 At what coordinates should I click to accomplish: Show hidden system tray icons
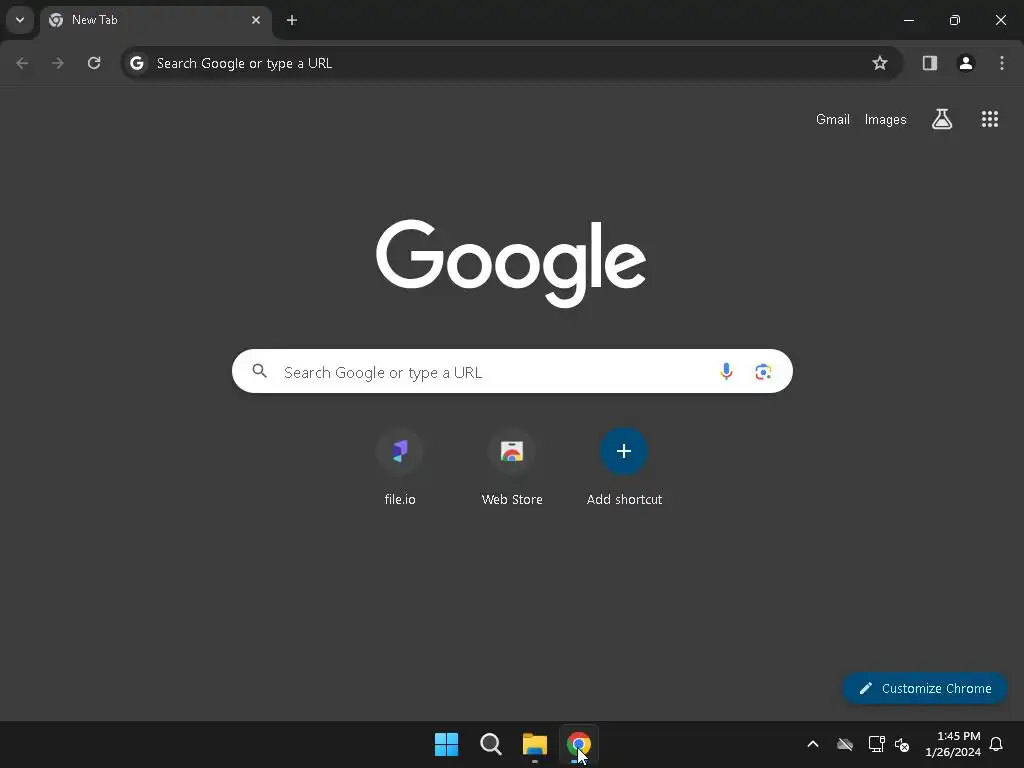pos(813,744)
